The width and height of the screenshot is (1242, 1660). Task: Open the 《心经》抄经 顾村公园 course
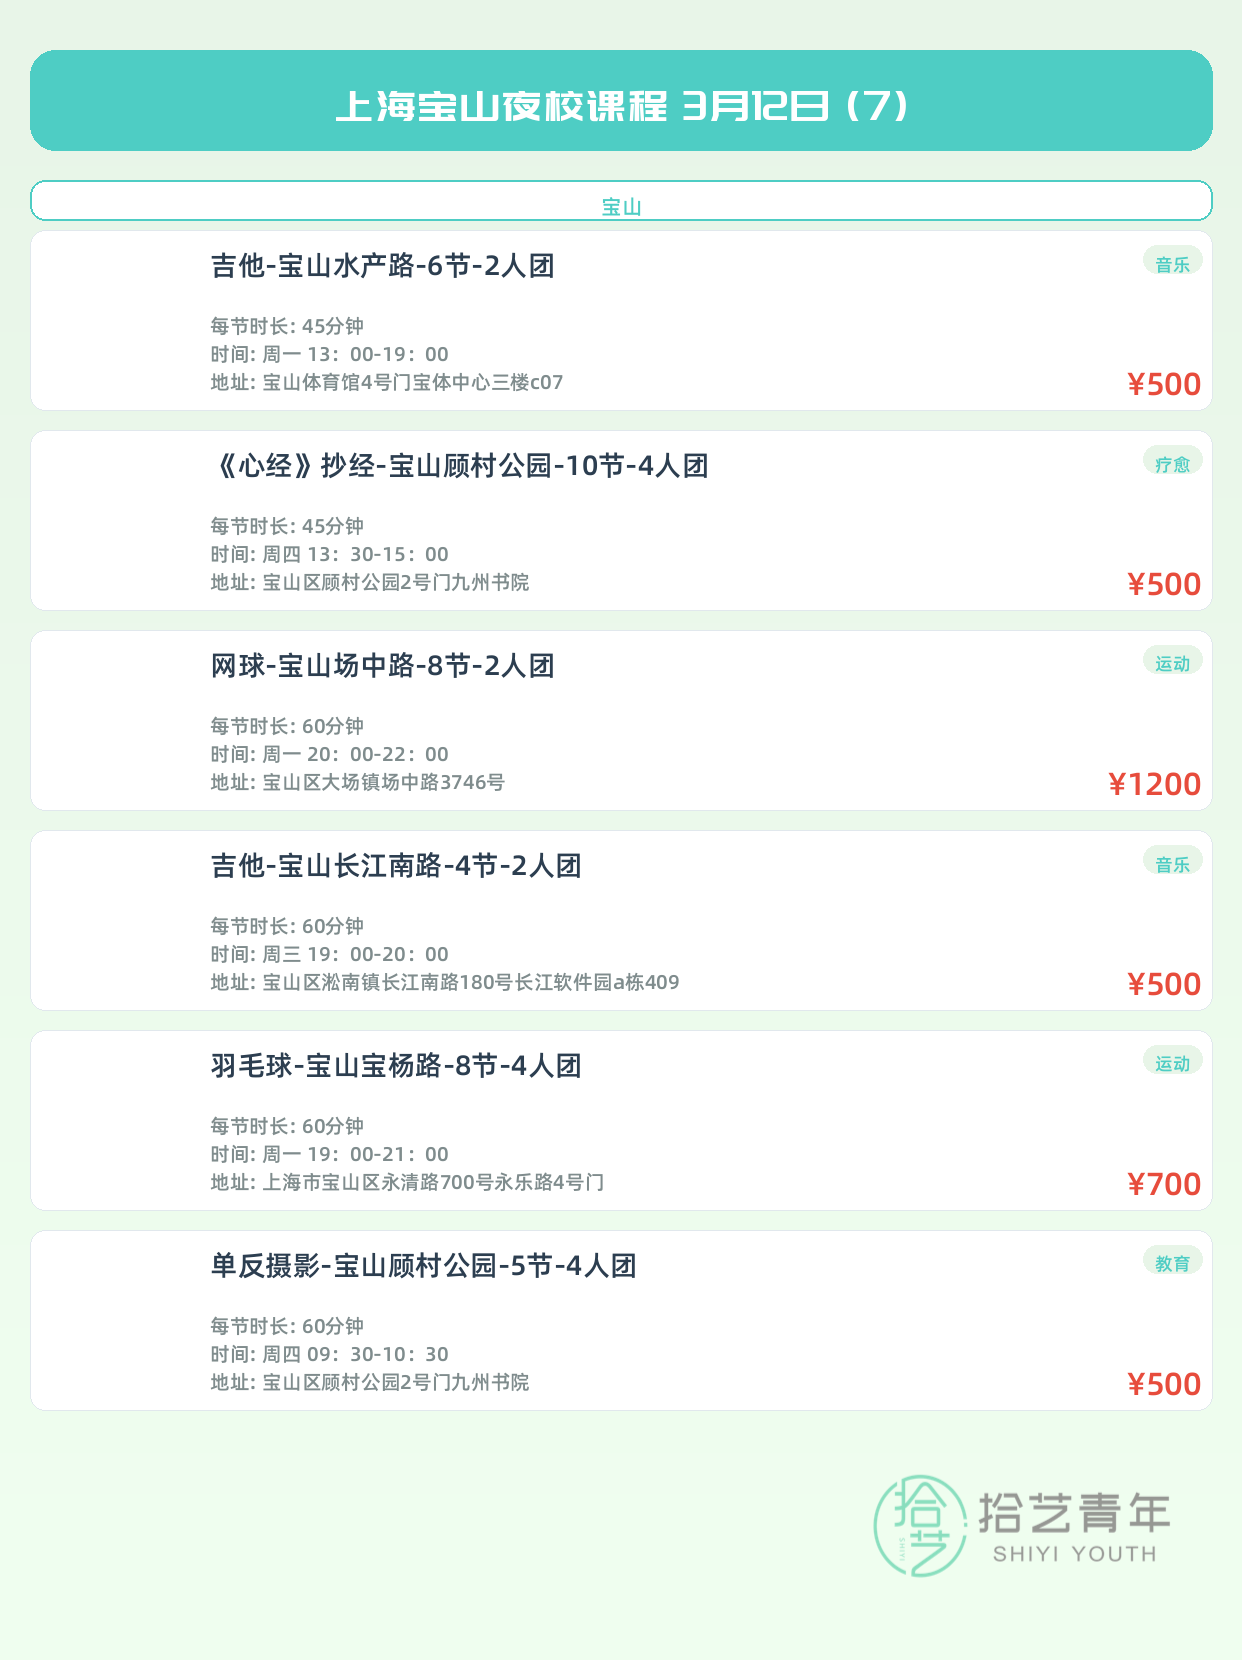click(460, 466)
